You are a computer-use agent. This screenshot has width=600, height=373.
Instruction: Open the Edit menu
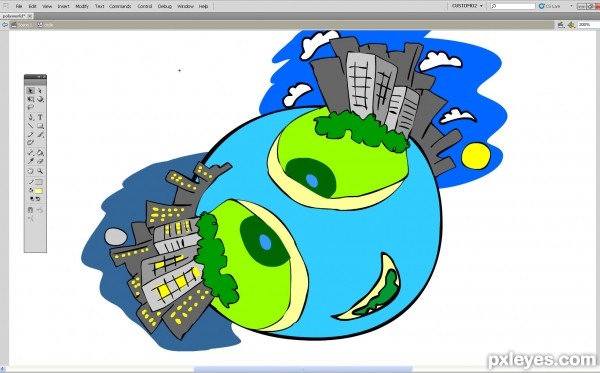click(33, 7)
